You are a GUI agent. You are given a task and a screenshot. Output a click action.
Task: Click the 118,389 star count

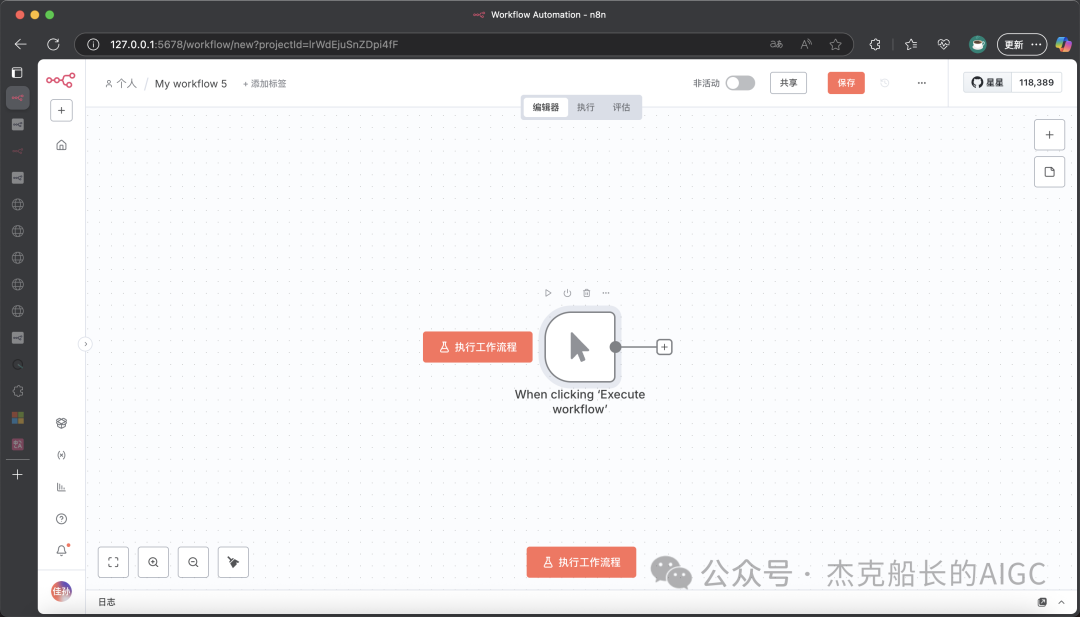click(x=1037, y=83)
